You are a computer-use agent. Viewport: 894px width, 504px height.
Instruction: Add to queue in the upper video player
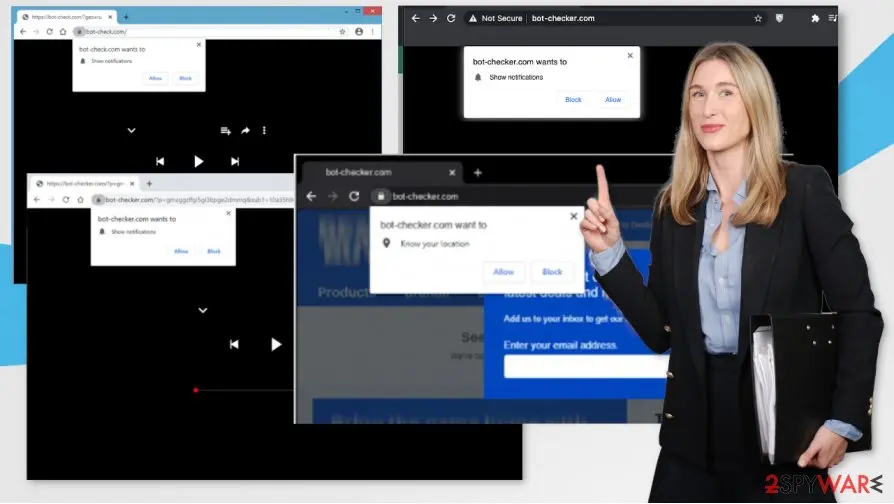(x=226, y=131)
